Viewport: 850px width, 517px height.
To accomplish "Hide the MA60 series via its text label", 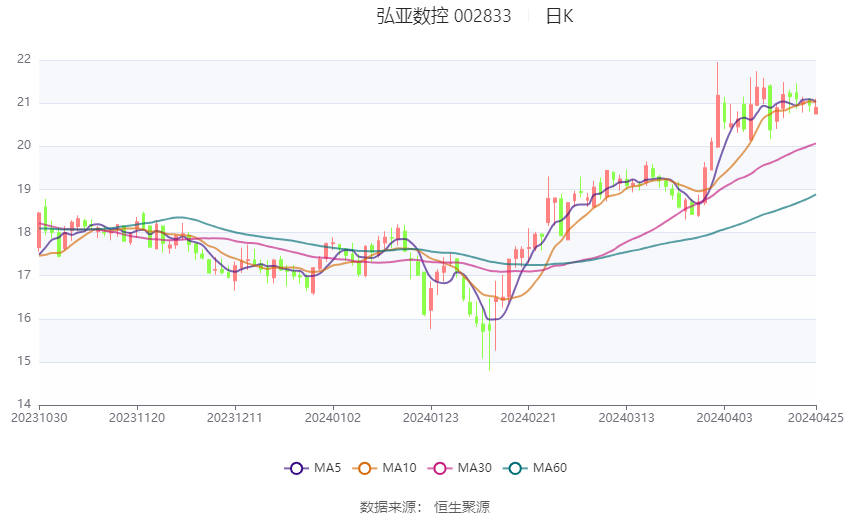I will click(x=549, y=468).
